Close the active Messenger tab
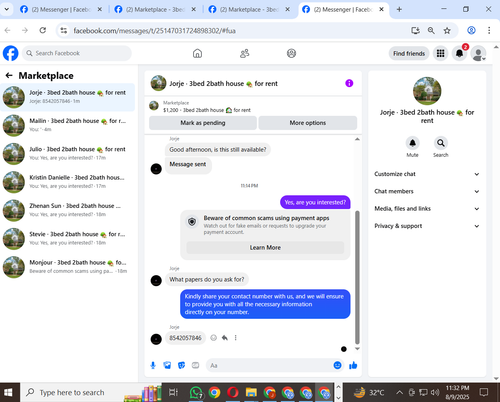The width and height of the screenshot is (500, 402). click(x=382, y=9)
